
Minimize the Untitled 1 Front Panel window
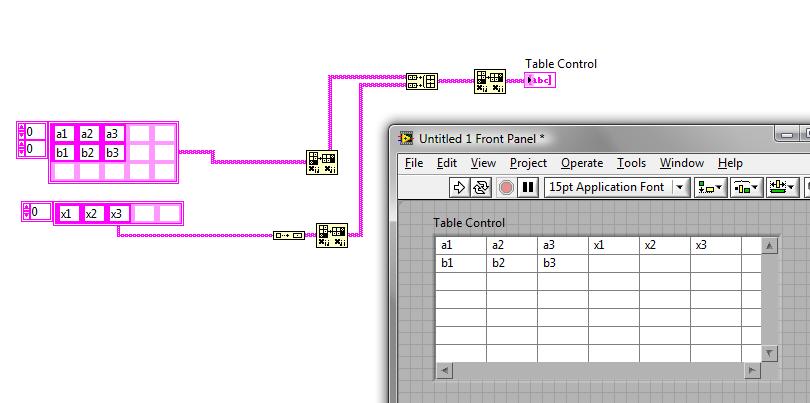pos(787,135)
